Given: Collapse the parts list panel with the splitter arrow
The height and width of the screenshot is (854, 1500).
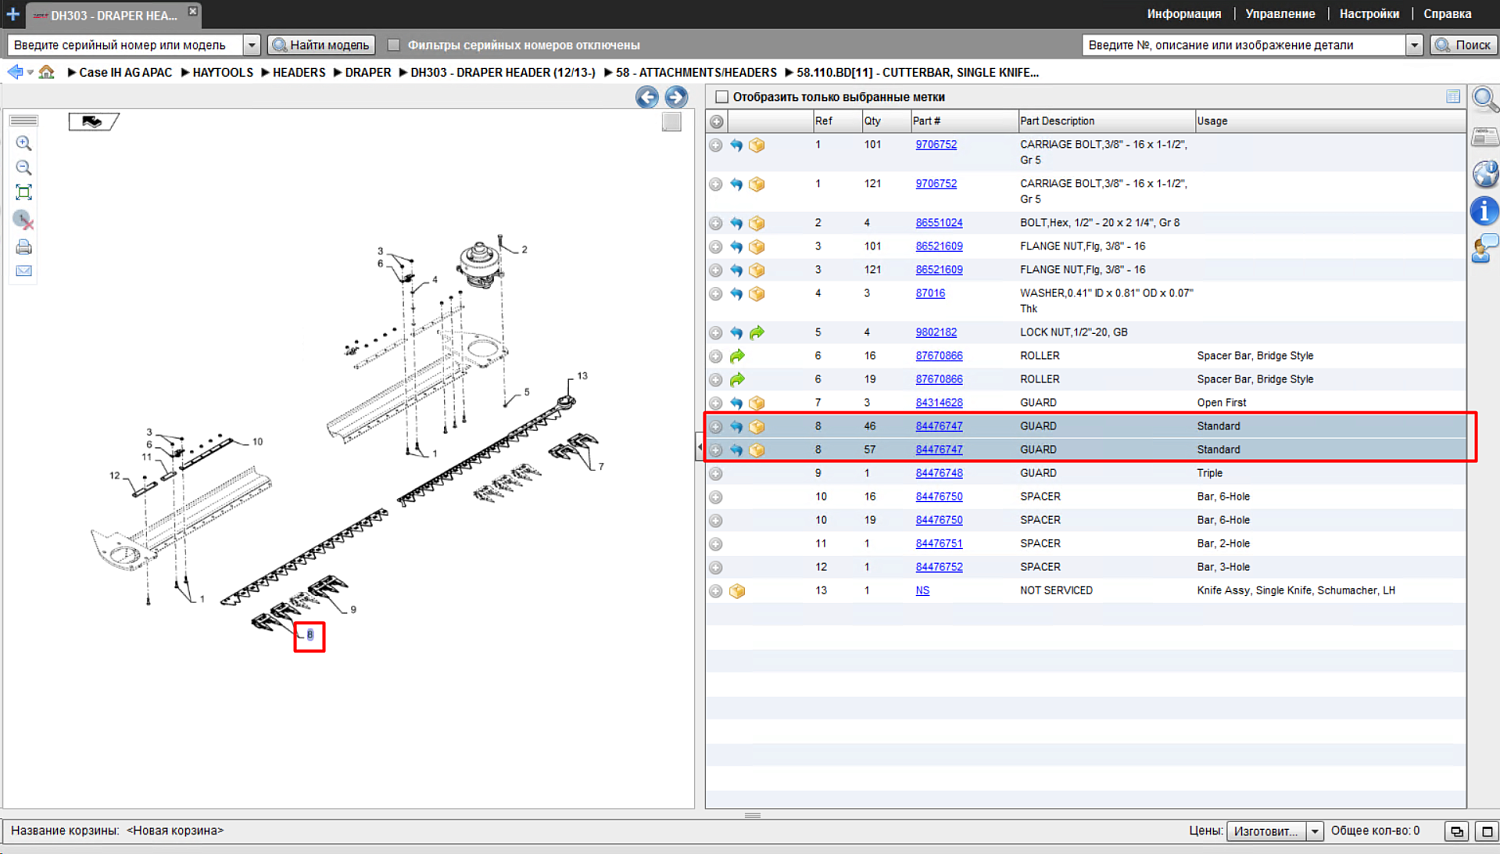Looking at the screenshot, I should 700,448.
